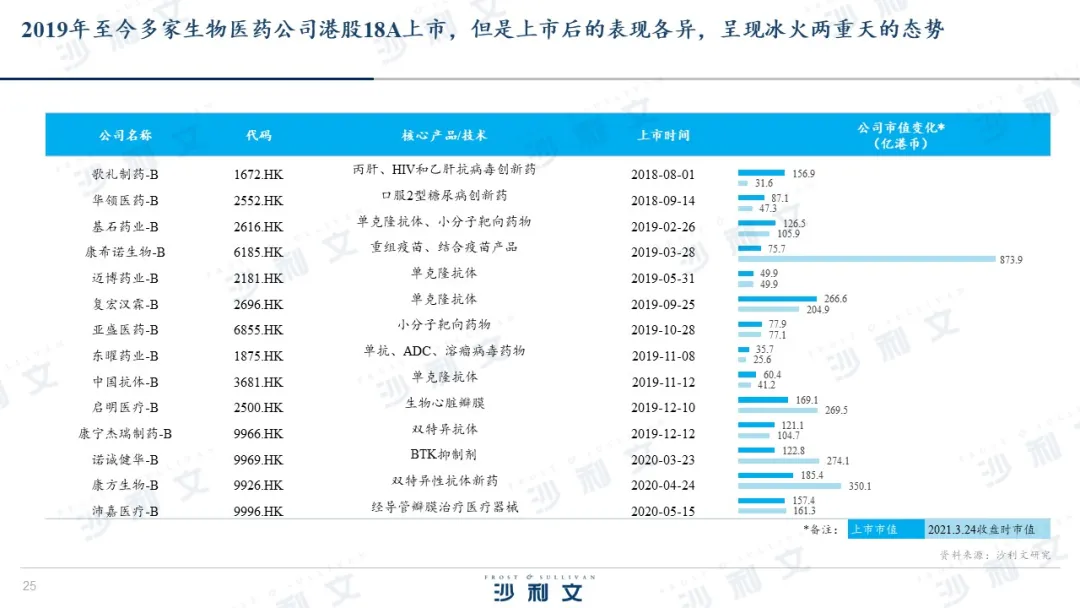The height and width of the screenshot is (608, 1080).
Task: Click the 资料来源 source note
Action: [994, 553]
